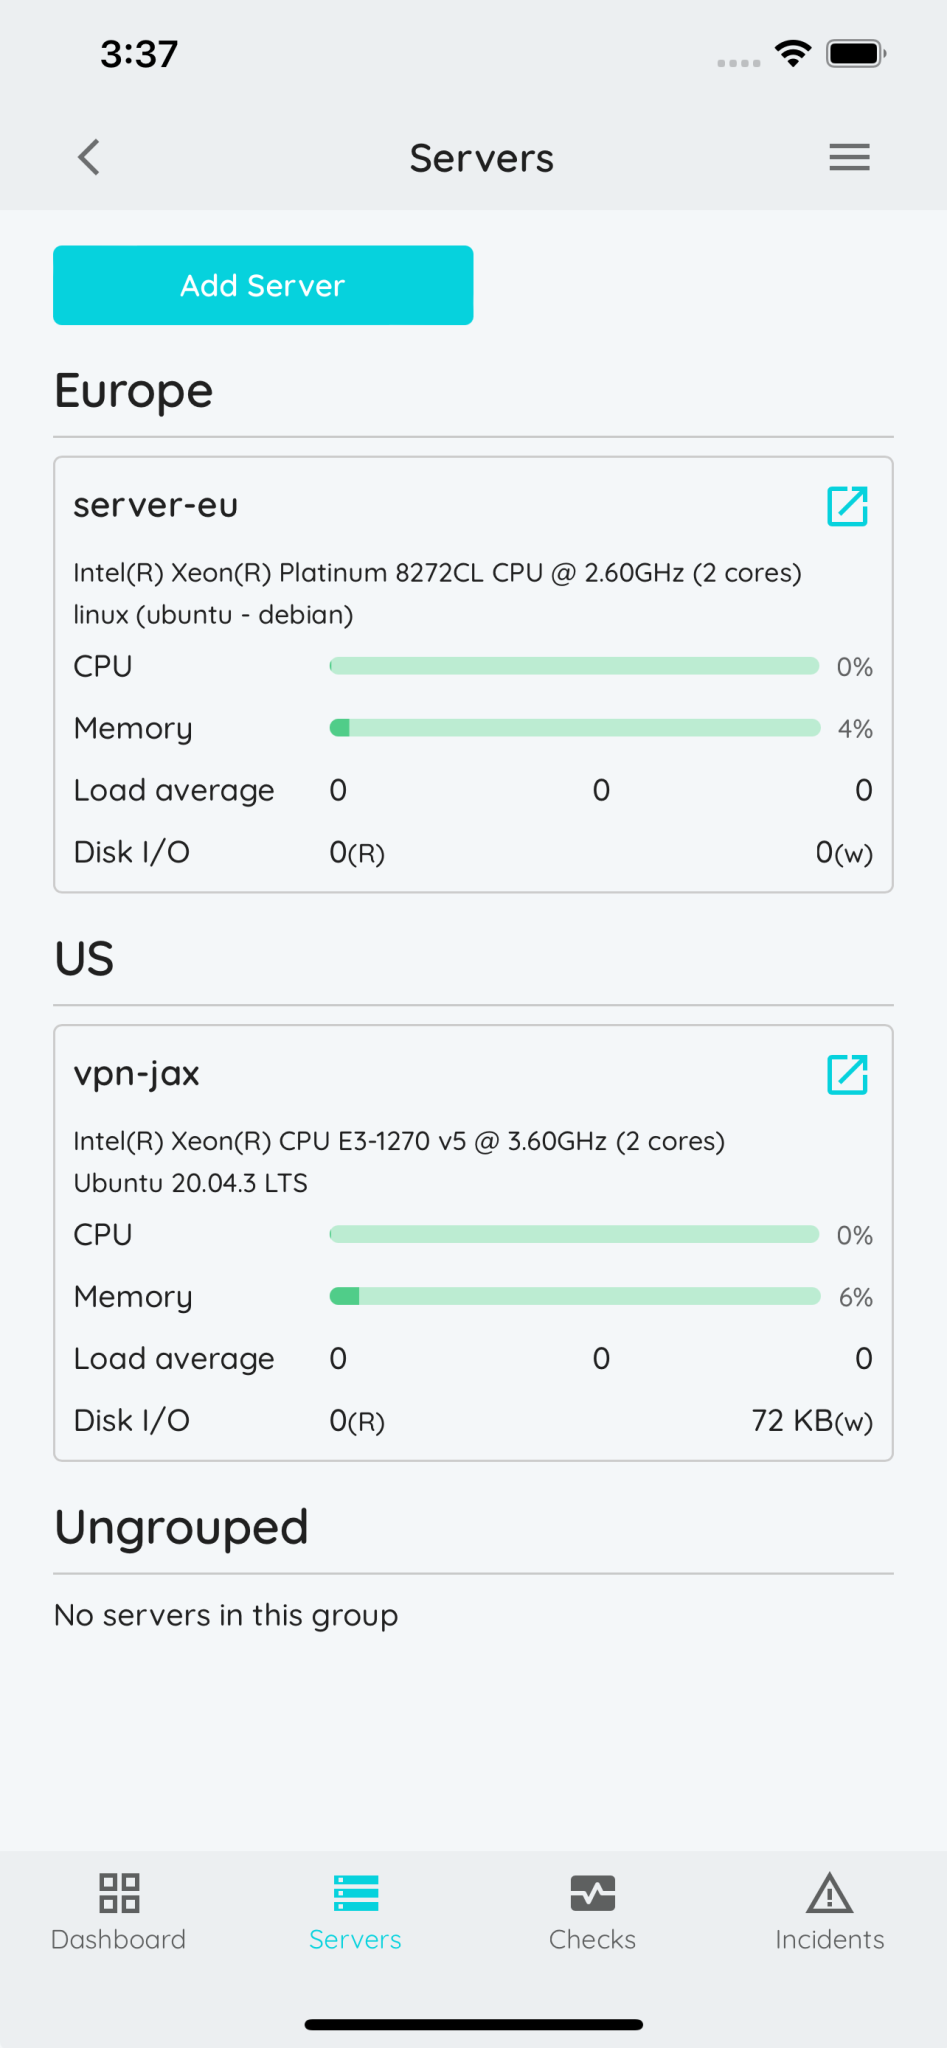Image resolution: width=947 pixels, height=2048 pixels.
Task: View Incidents using the warning triangle icon
Action: [829, 1893]
